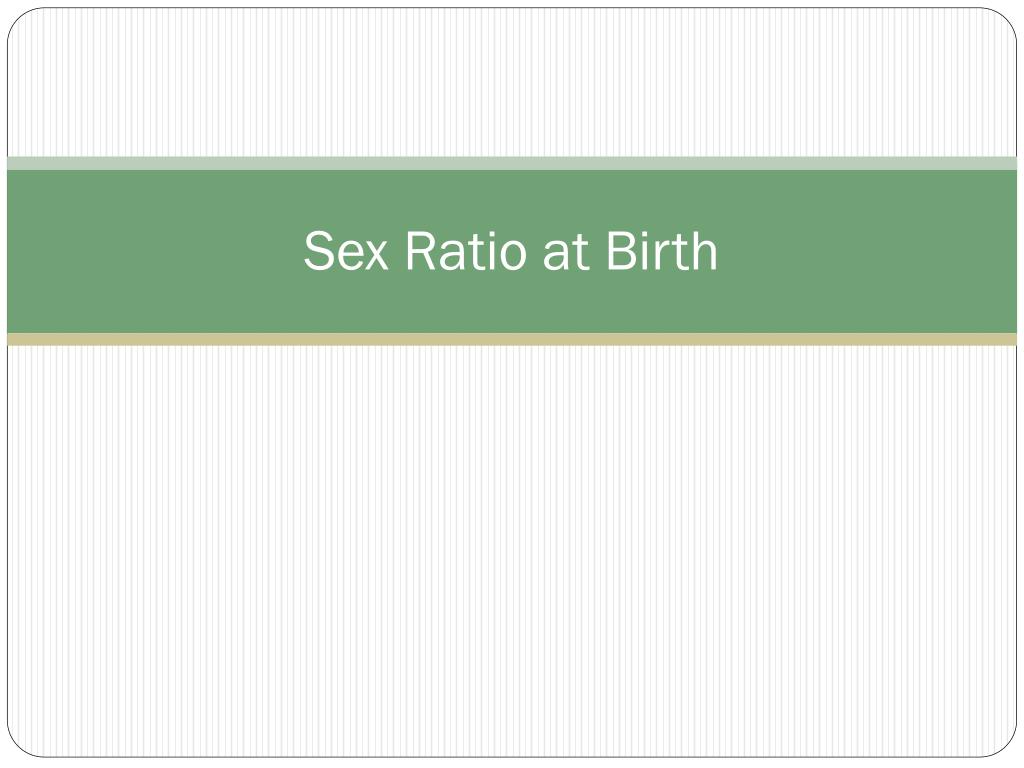Click the 'Sex Ratio at Birth' title text
Image resolution: width=1024 pixels, height=768 pixels.
pos(511,251)
